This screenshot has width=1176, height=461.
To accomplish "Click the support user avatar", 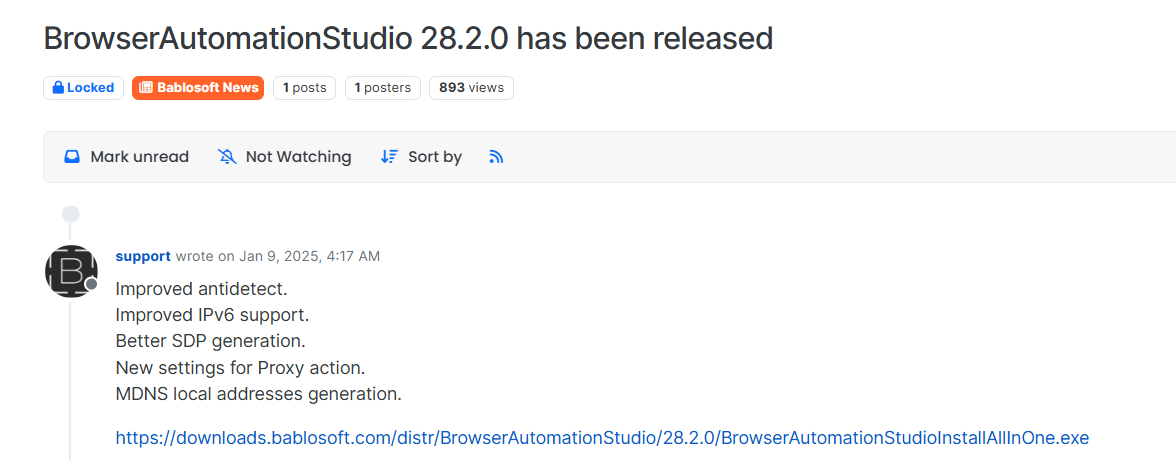I will click(71, 271).
